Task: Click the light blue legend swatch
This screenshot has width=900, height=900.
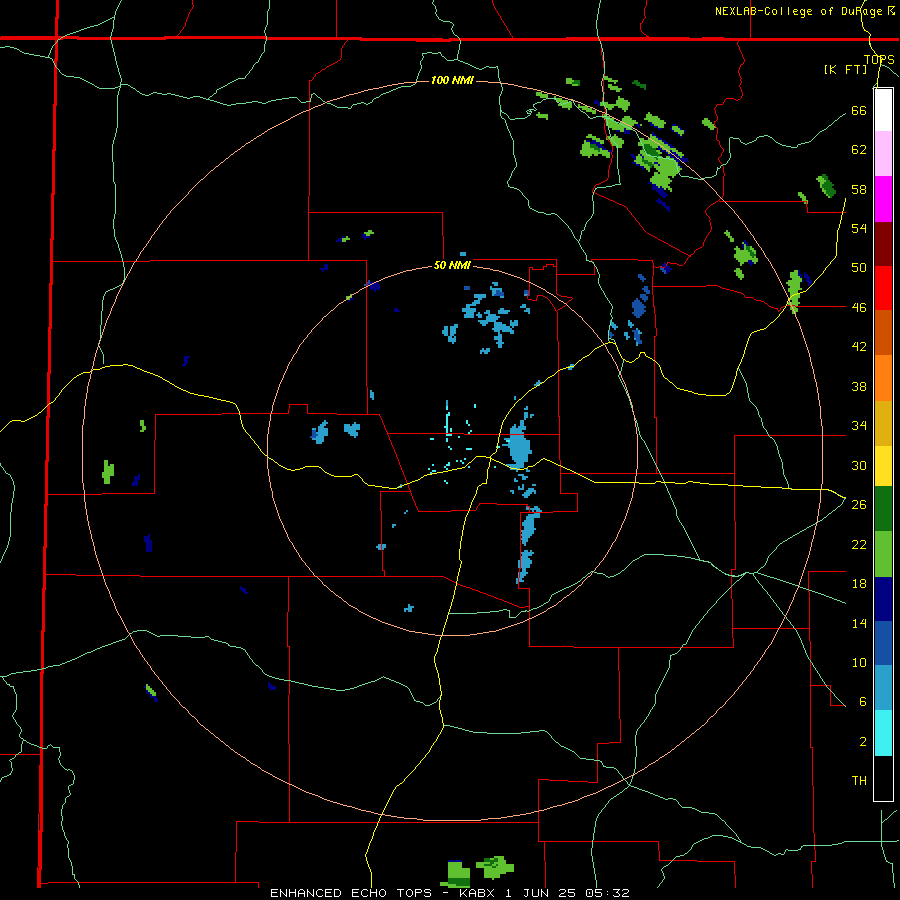Action: pyautogui.click(x=883, y=688)
